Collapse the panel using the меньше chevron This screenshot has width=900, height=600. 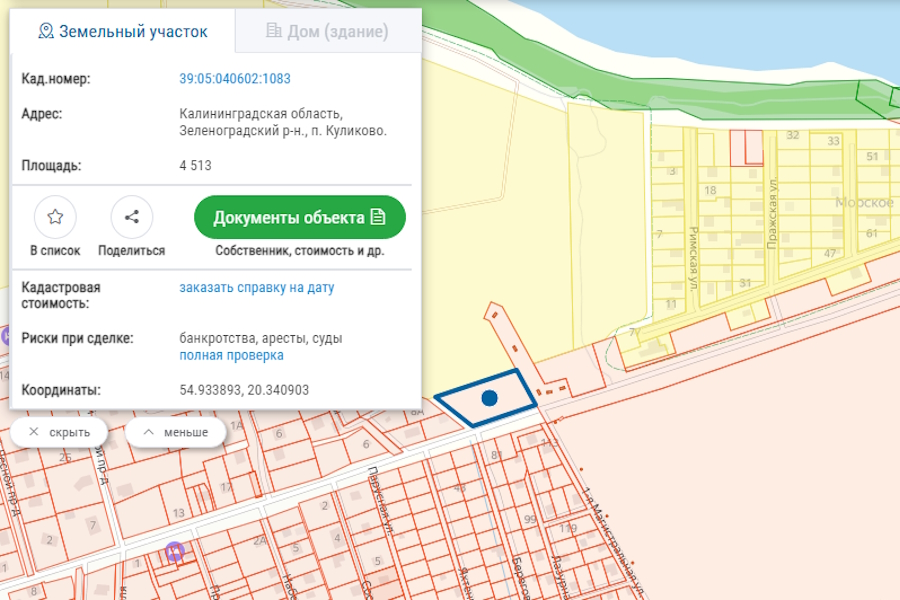176,431
